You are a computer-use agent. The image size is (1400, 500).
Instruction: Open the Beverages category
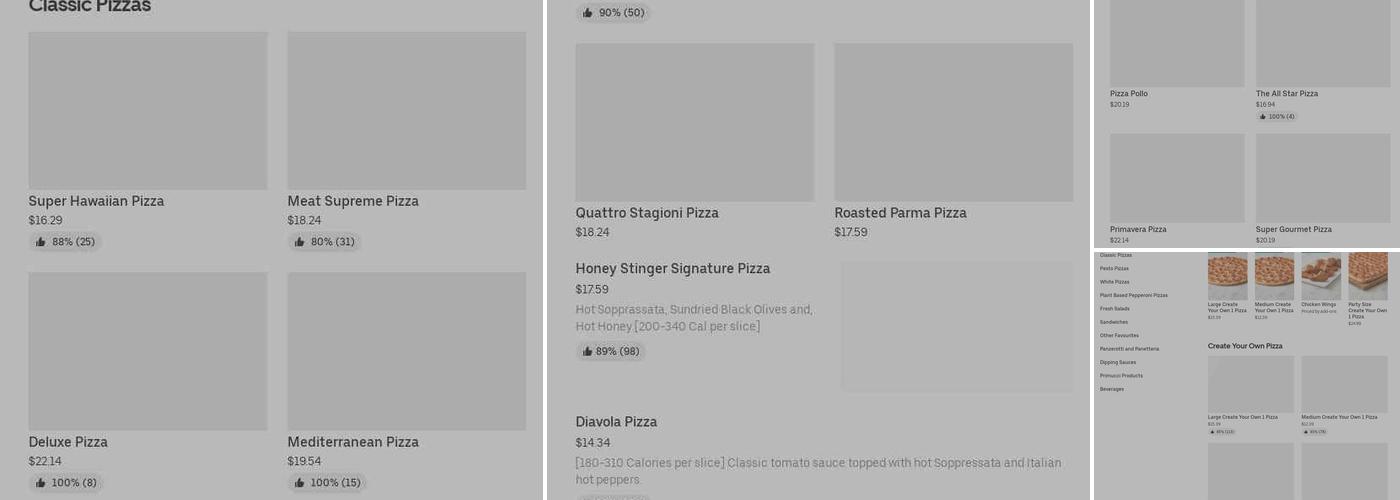[1111, 389]
